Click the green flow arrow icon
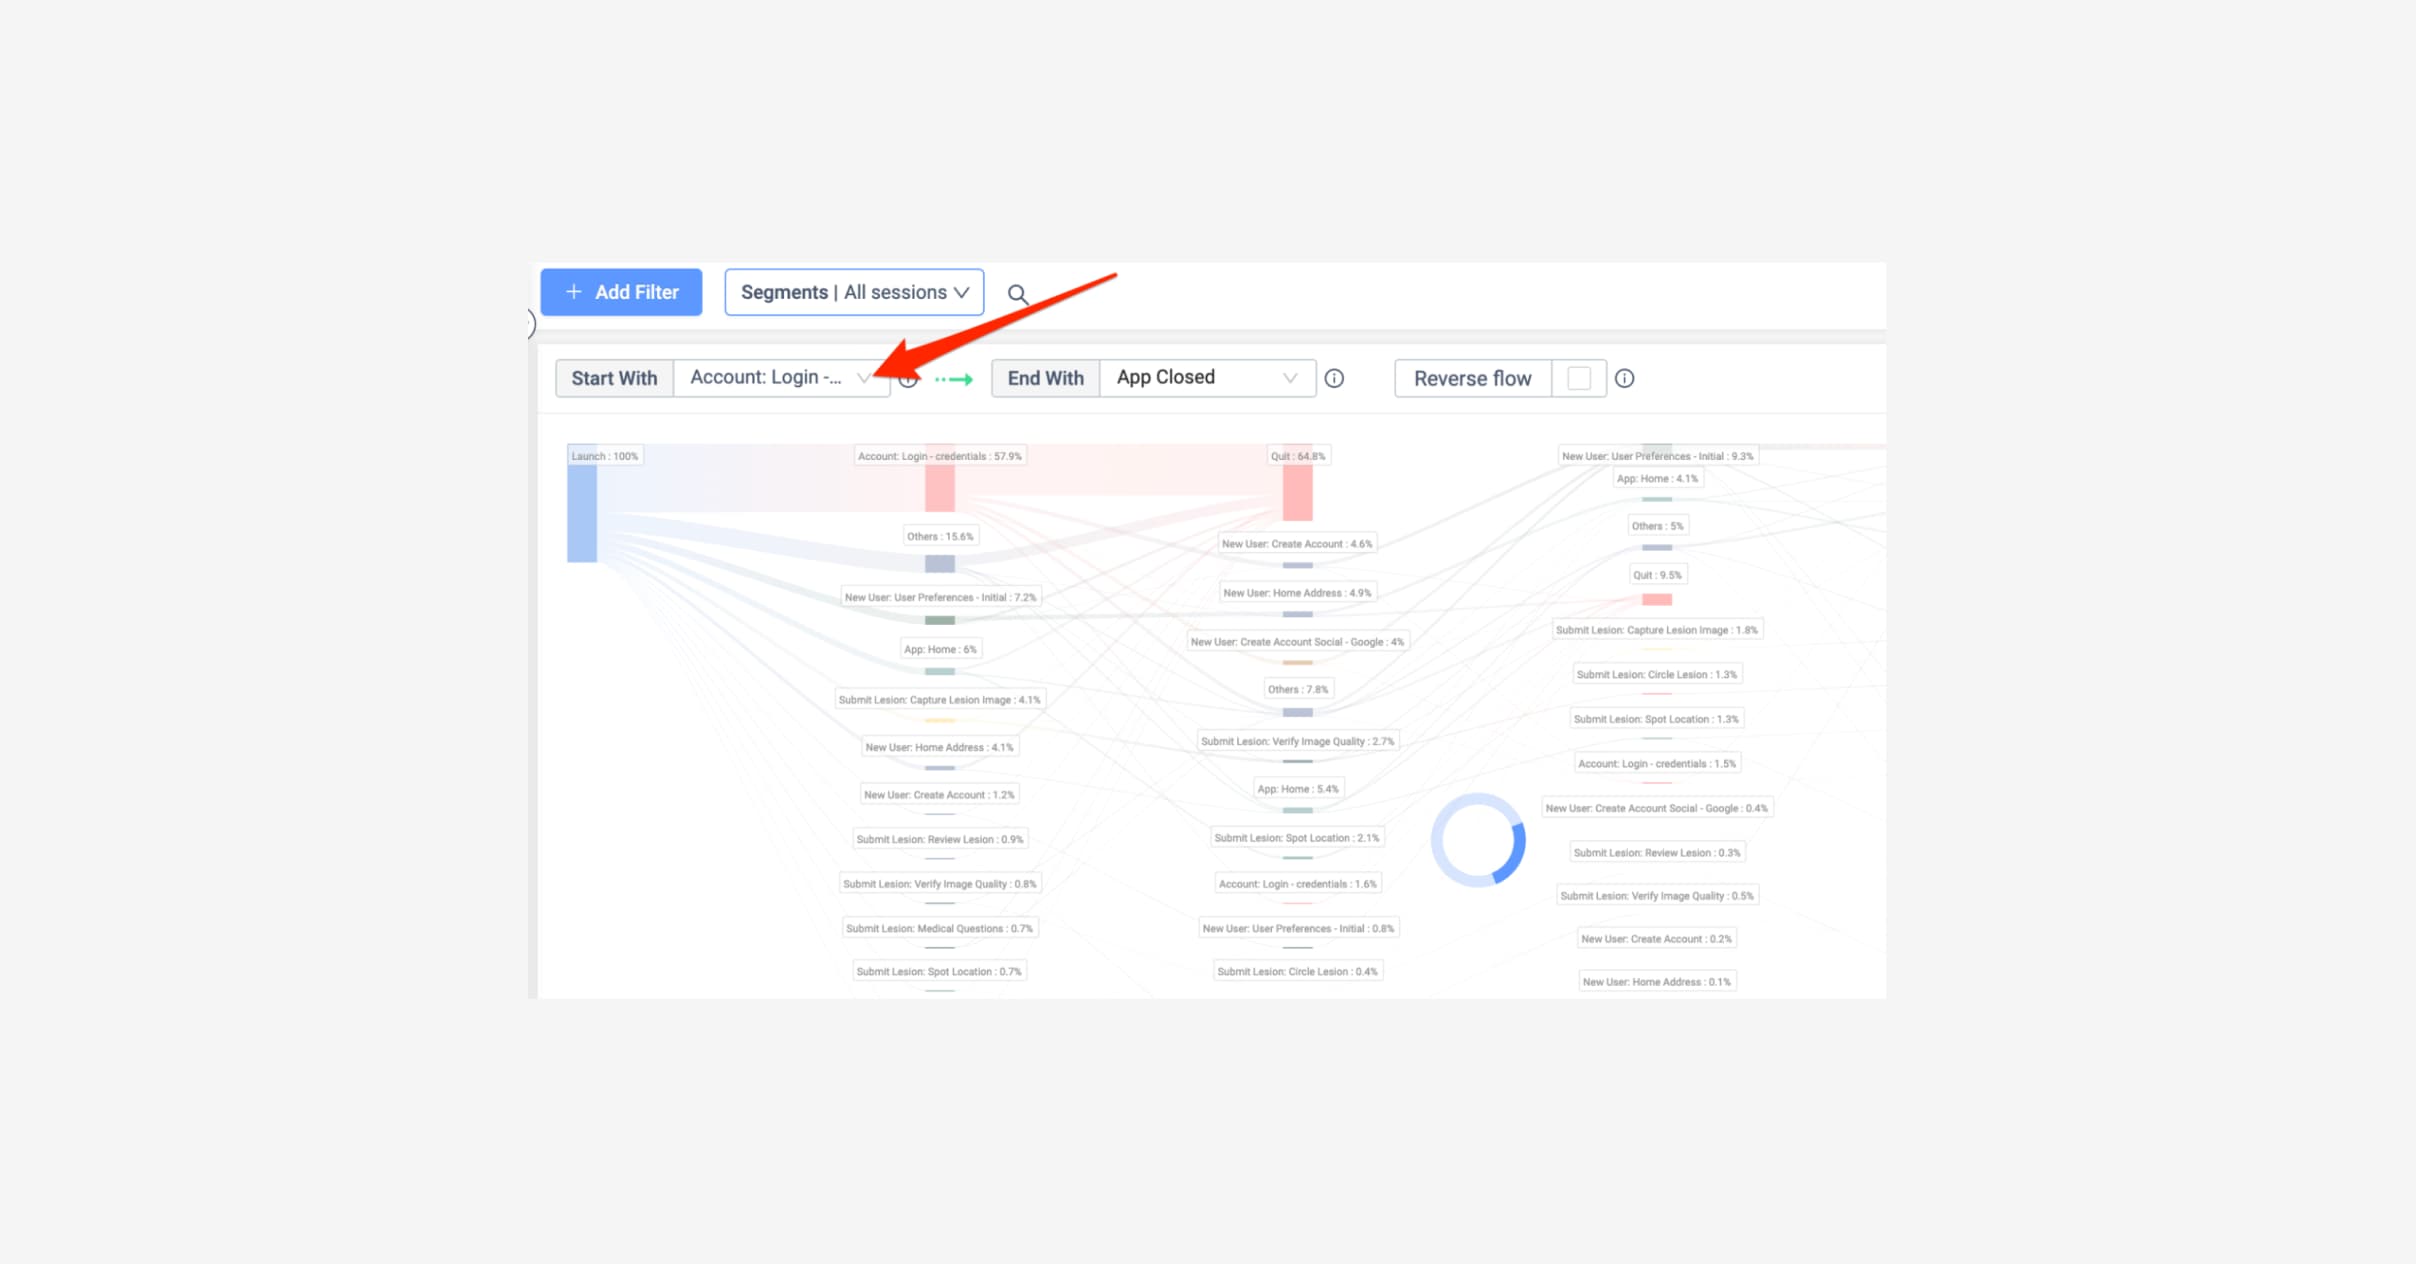The width and height of the screenshot is (2416, 1264). [954, 380]
